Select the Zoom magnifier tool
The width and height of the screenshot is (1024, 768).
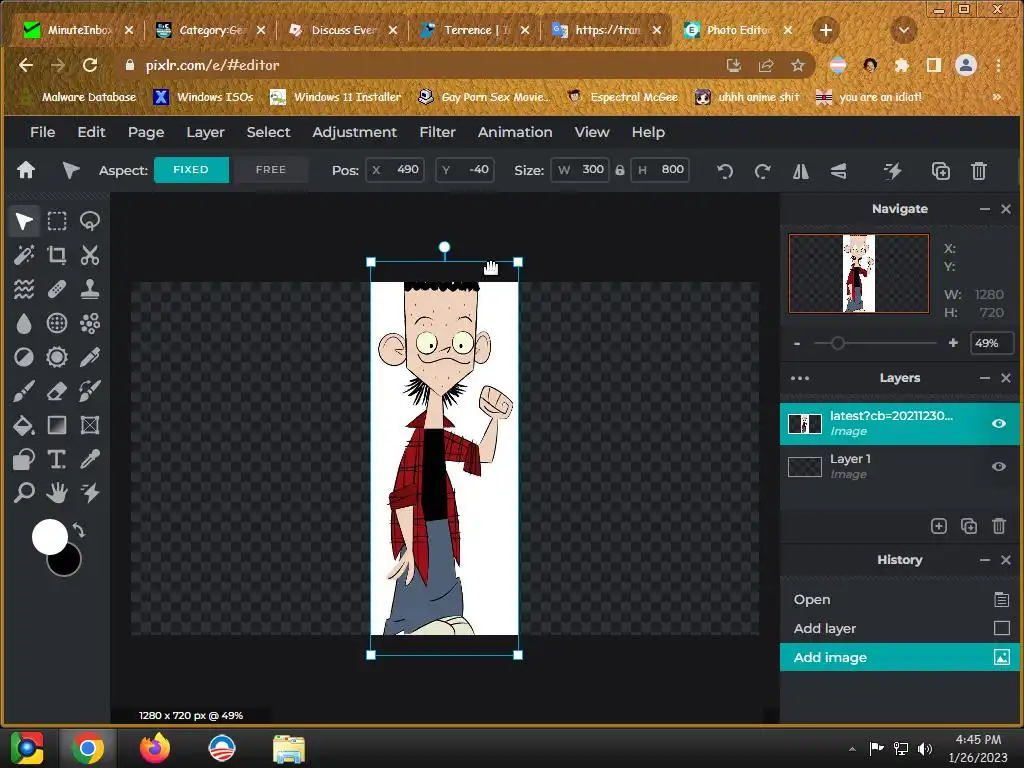pos(24,492)
